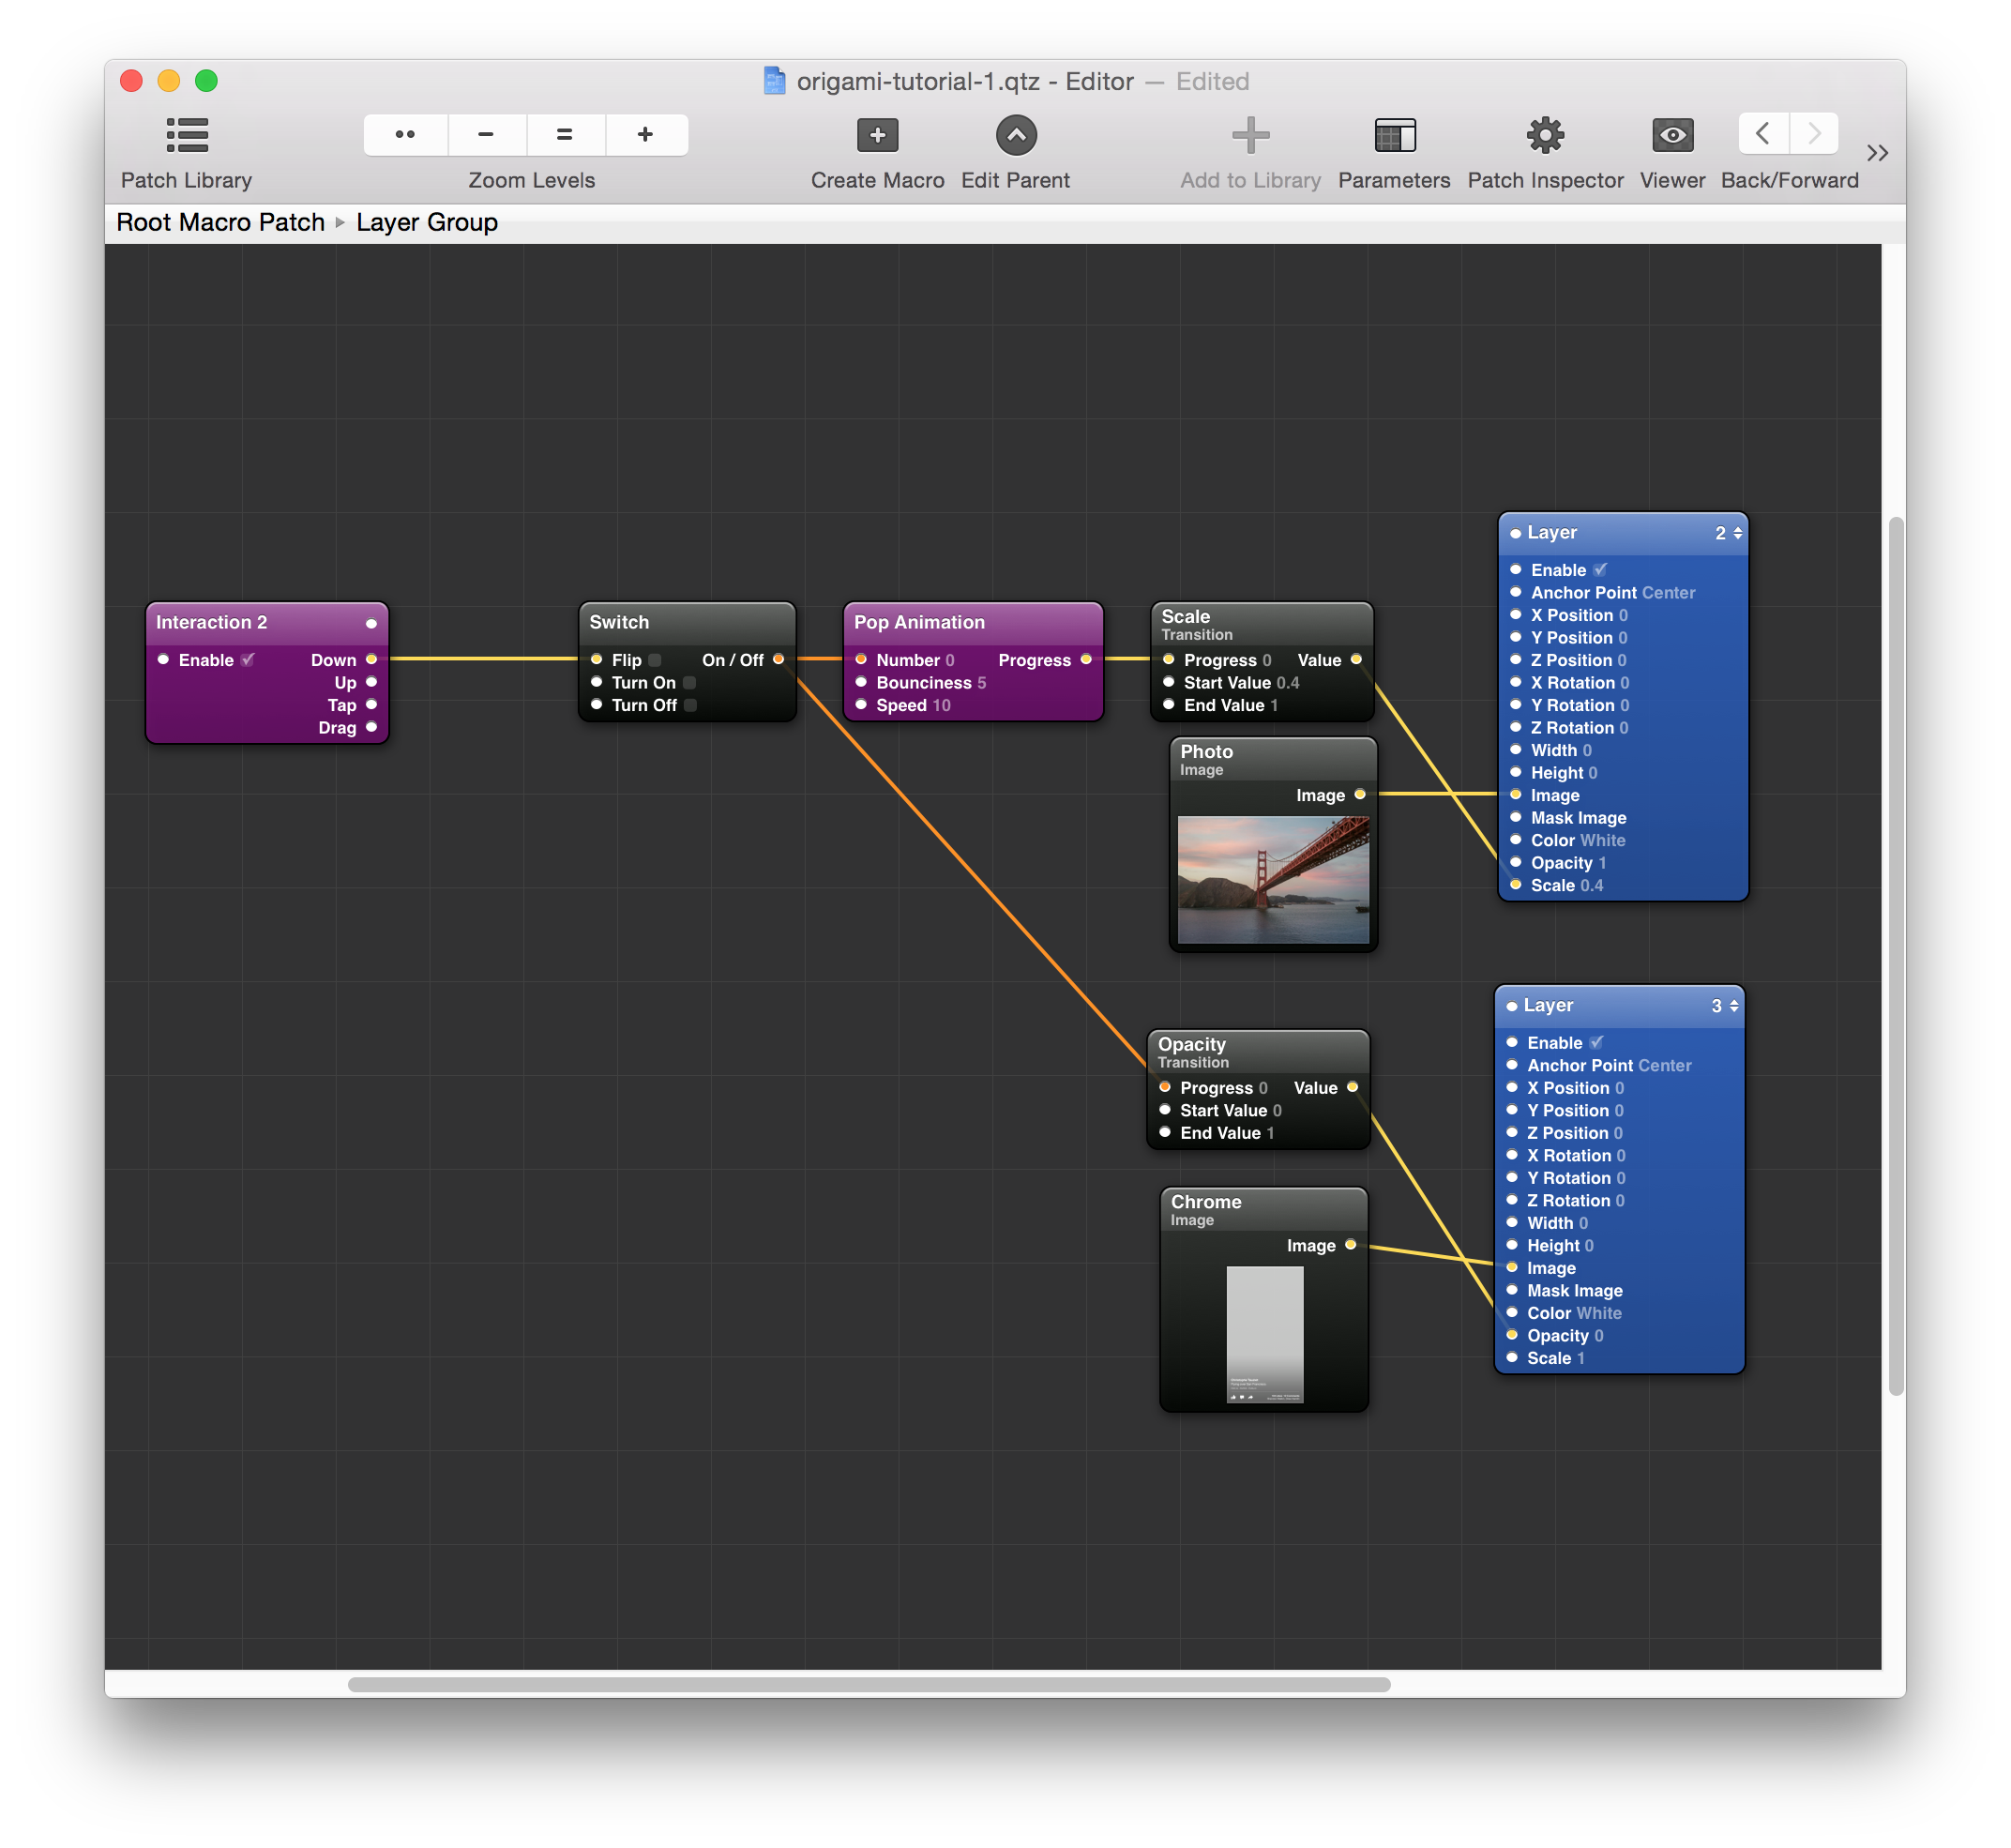The height and width of the screenshot is (1848, 2011).
Task: Click the Add to Library icon
Action: (x=1250, y=135)
